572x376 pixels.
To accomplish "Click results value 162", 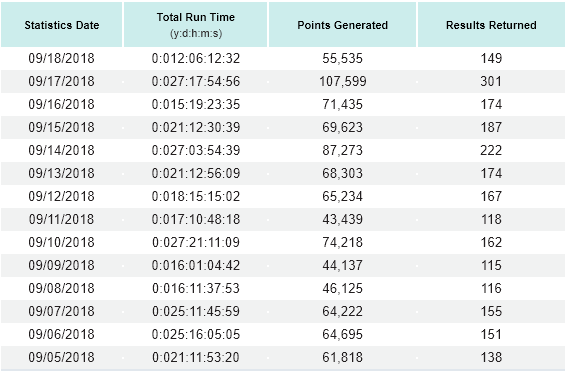I will point(491,242).
